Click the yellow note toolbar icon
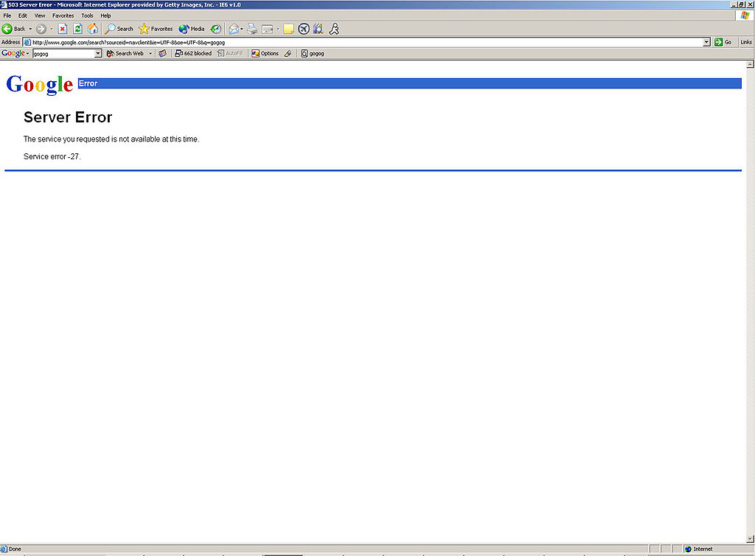The height and width of the screenshot is (556, 755). [288, 29]
